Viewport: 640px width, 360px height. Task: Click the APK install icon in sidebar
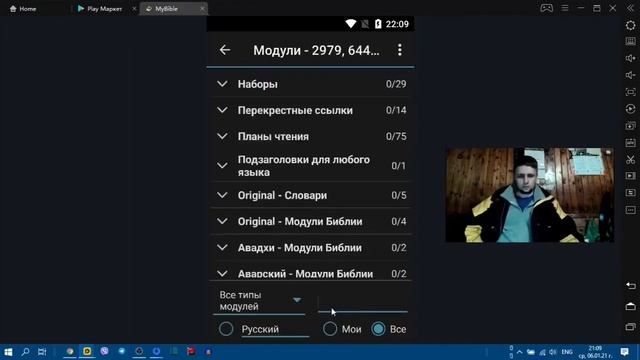pyautogui.click(x=630, y=142)
